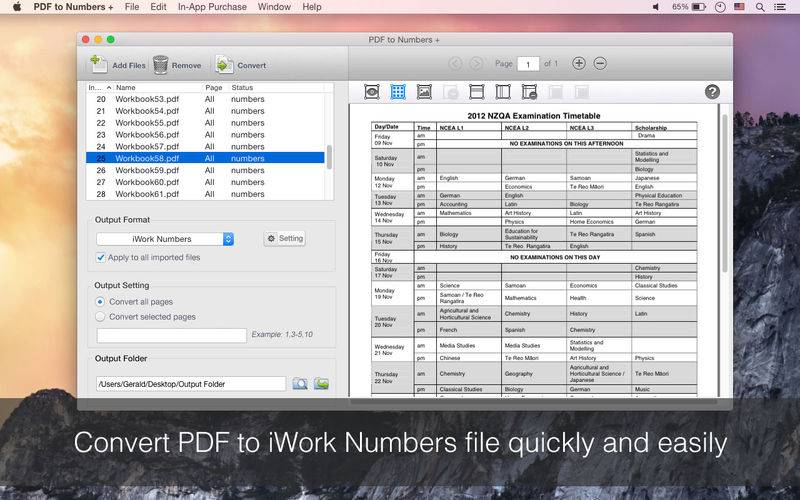Toggle Apply to all imported files checkbox
The width and height of the screenshot is (800, 500).
point(101,258)
